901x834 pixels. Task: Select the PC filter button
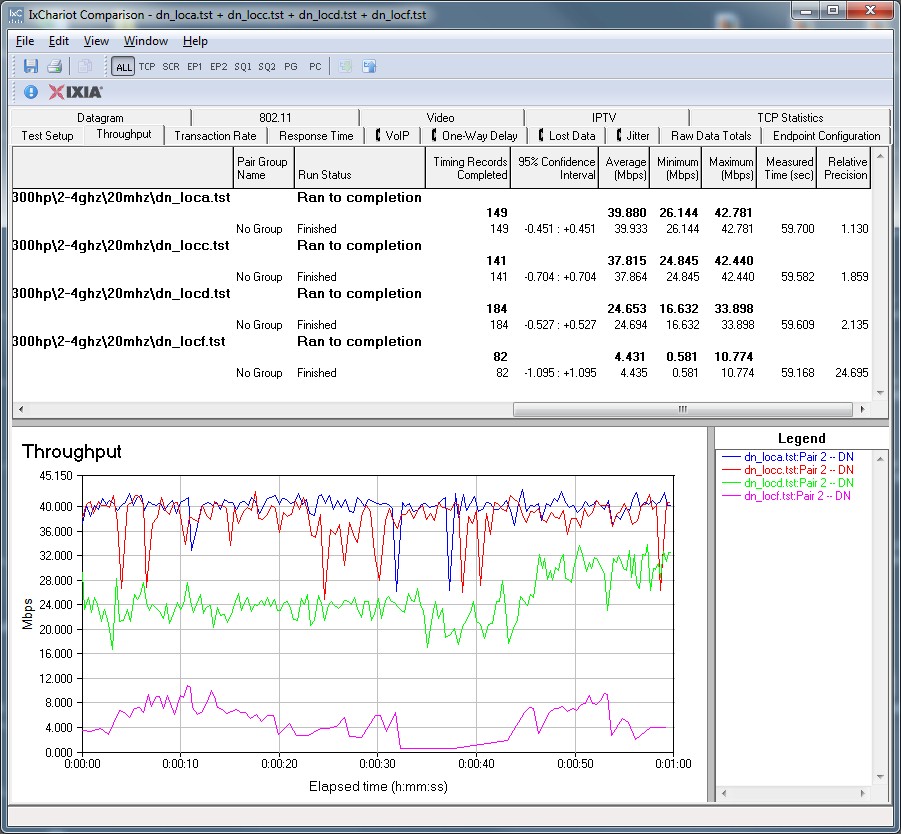click(x=315, y=67)
